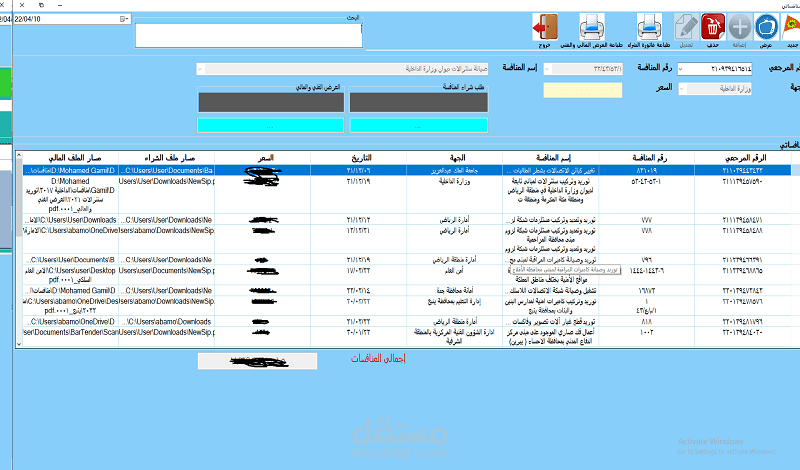
Task: Click the إسم المنافسة column header
Action: [551, 158]
